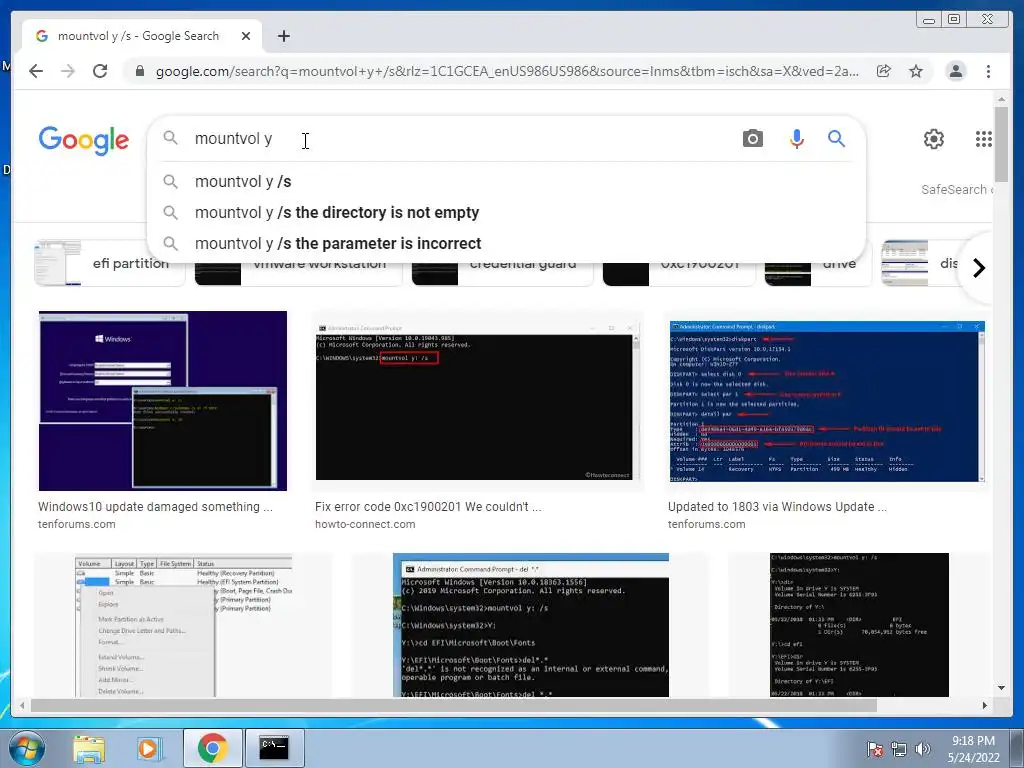Image resolution: width=1024 pixels, height=768 pixels.
Task: Pick suggestion 'the directory is not empty'
Action: pyautogui.click(x=506, y=212)
